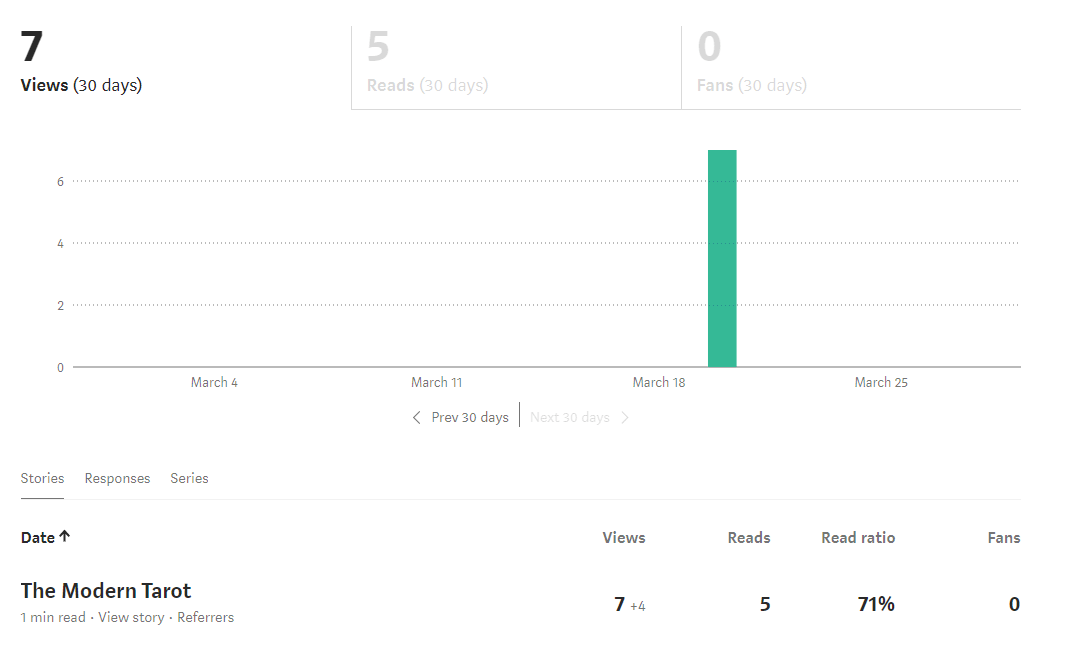The width and height of the screenshot is (1089, 653).
Task: Click the View story link
Action: point(131,617)
